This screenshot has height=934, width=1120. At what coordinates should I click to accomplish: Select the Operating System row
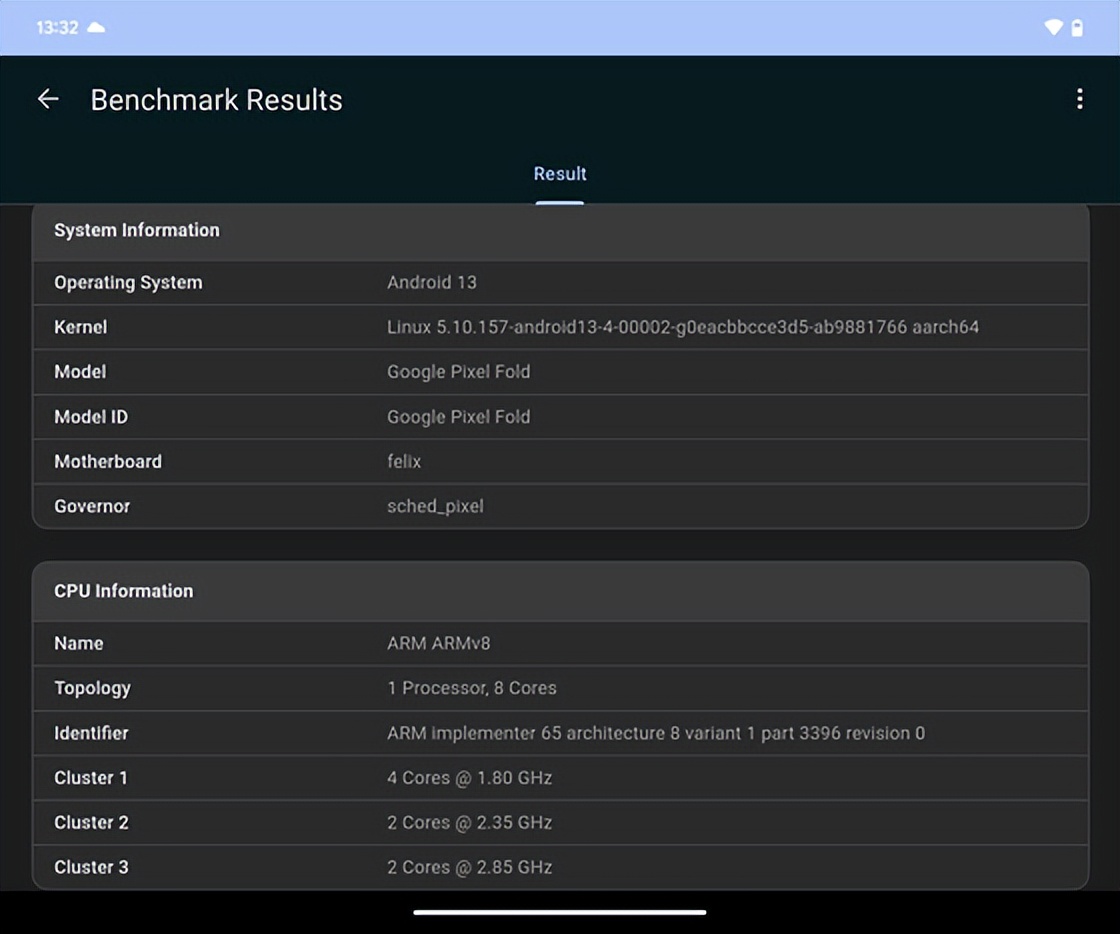click(x=560, y=283)
